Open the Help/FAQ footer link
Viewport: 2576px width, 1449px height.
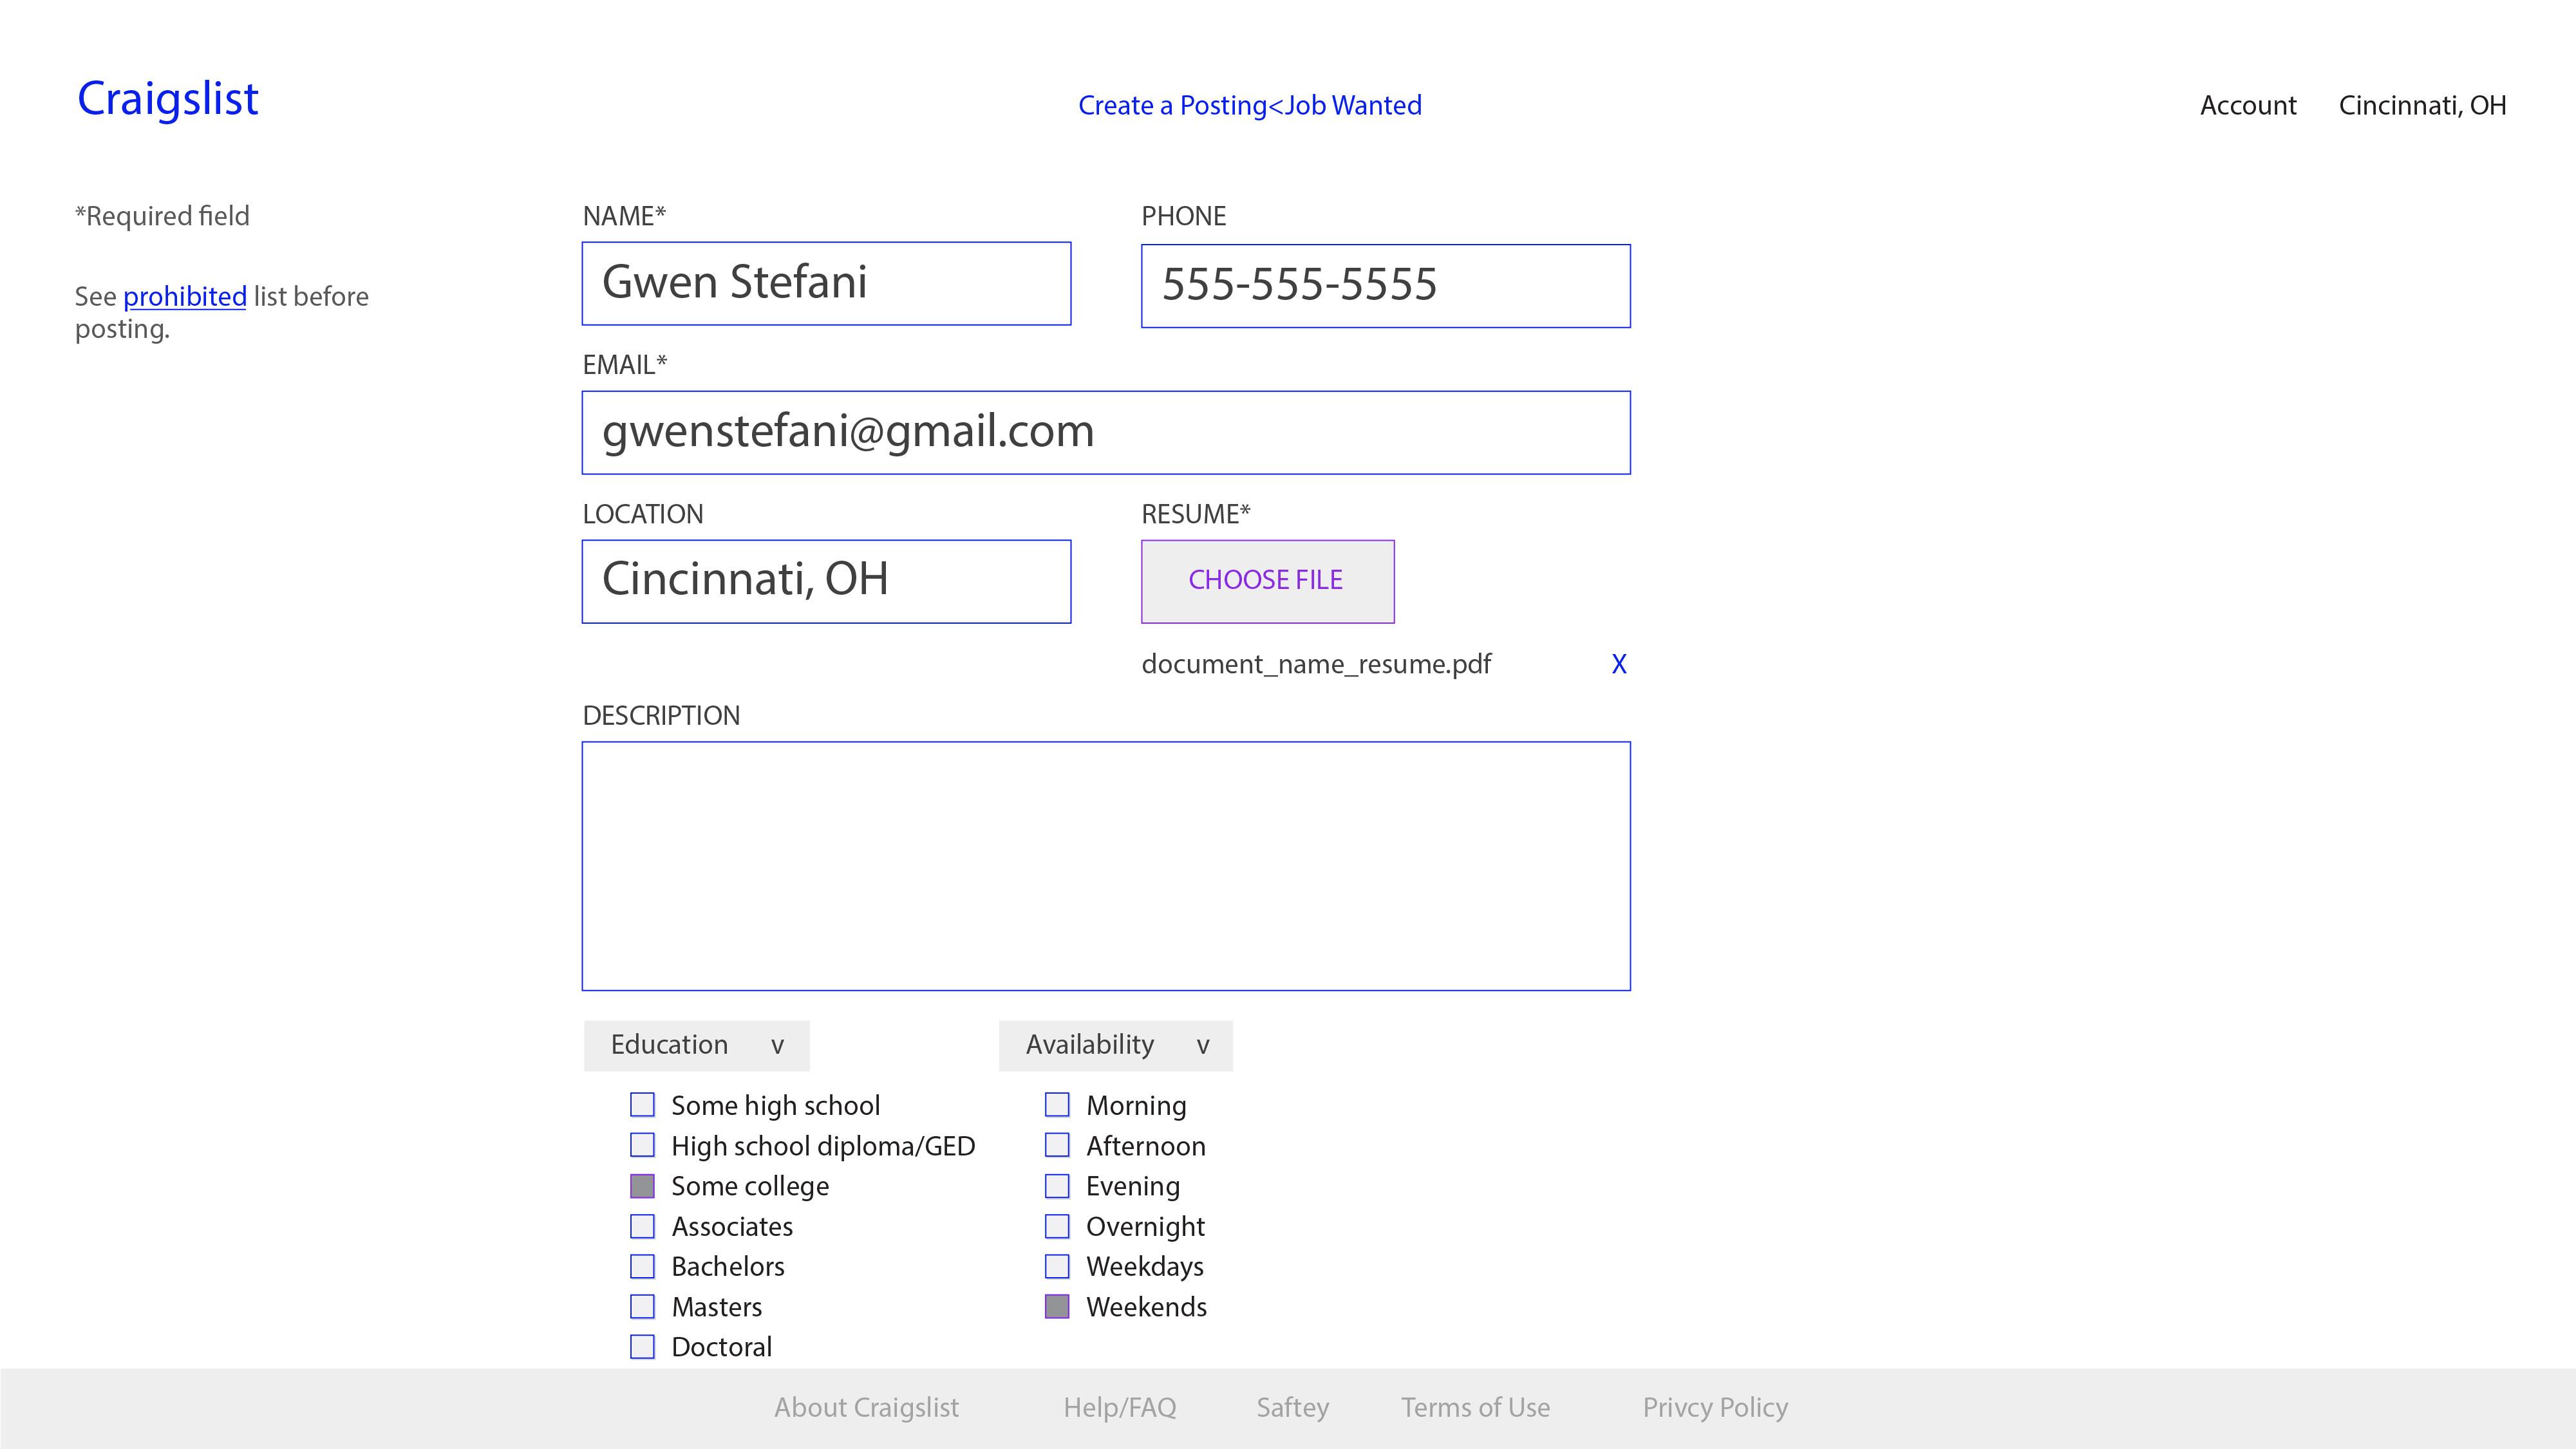tap(1119, 1407)
